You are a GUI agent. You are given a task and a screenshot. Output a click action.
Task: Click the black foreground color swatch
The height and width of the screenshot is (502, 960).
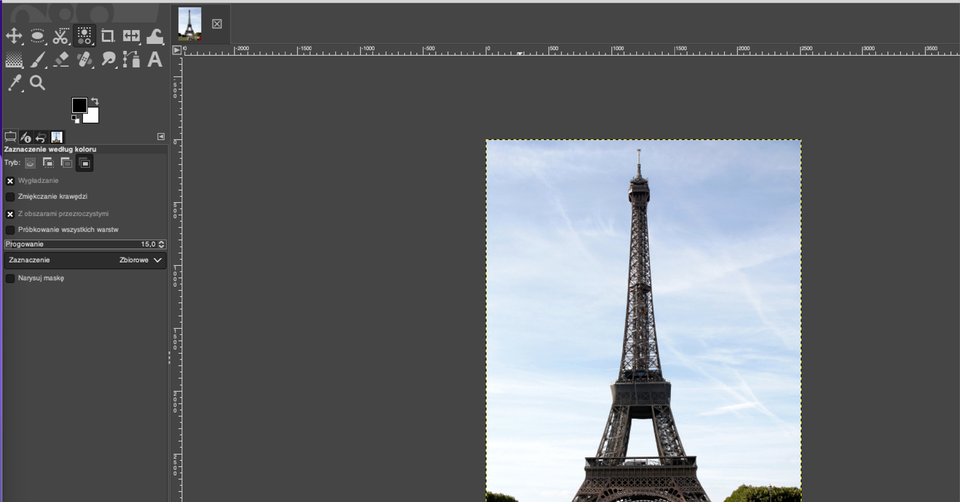[78, 105]
